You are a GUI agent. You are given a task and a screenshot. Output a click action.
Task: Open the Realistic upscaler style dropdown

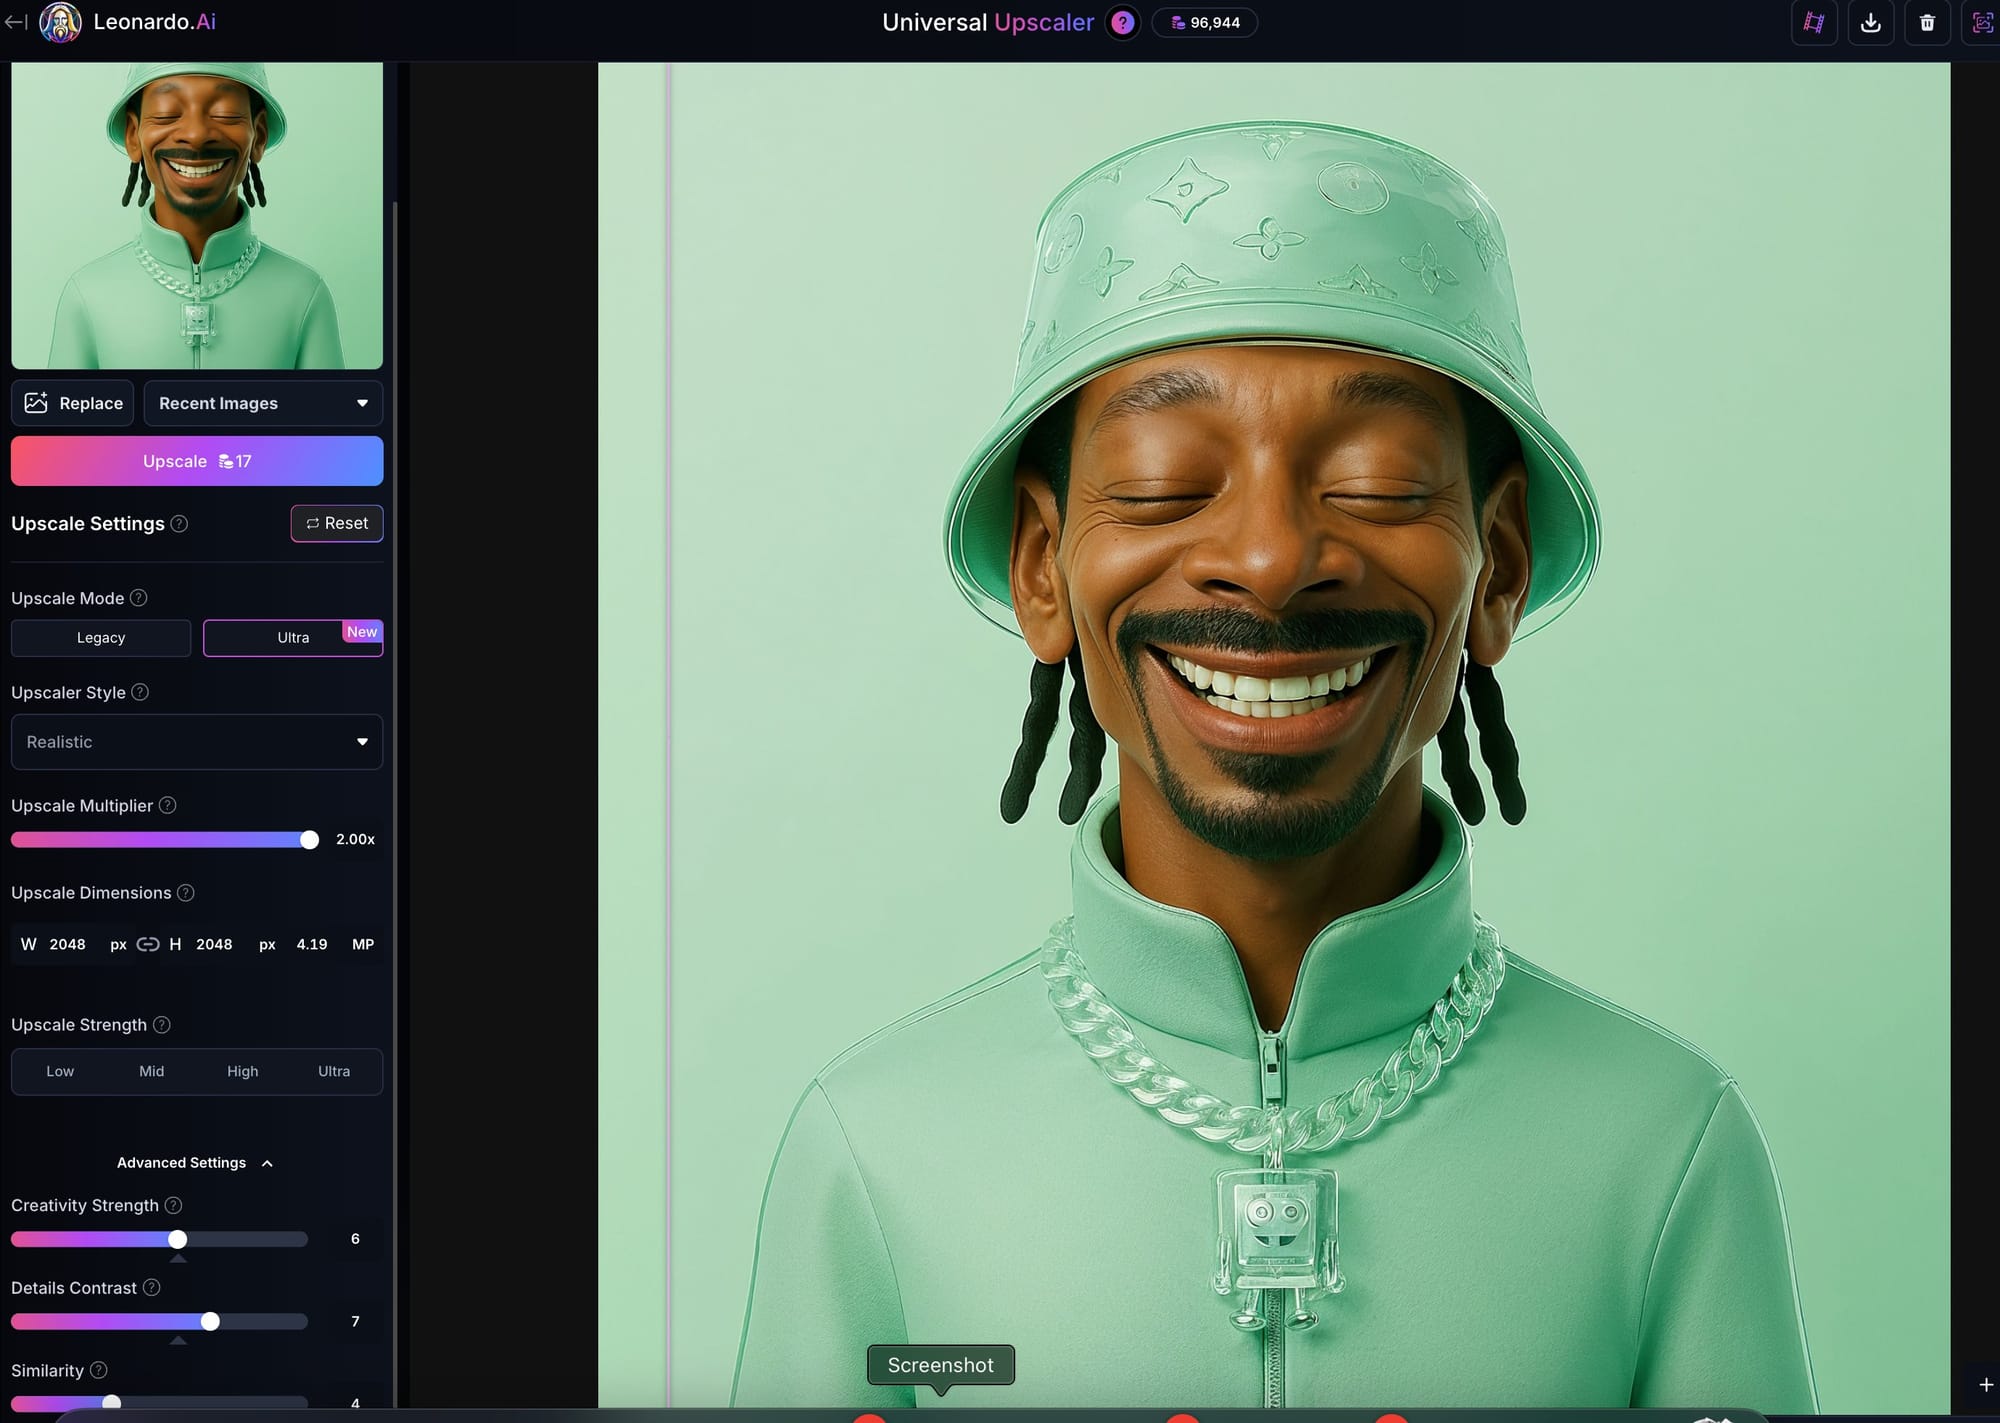point(197,742)
